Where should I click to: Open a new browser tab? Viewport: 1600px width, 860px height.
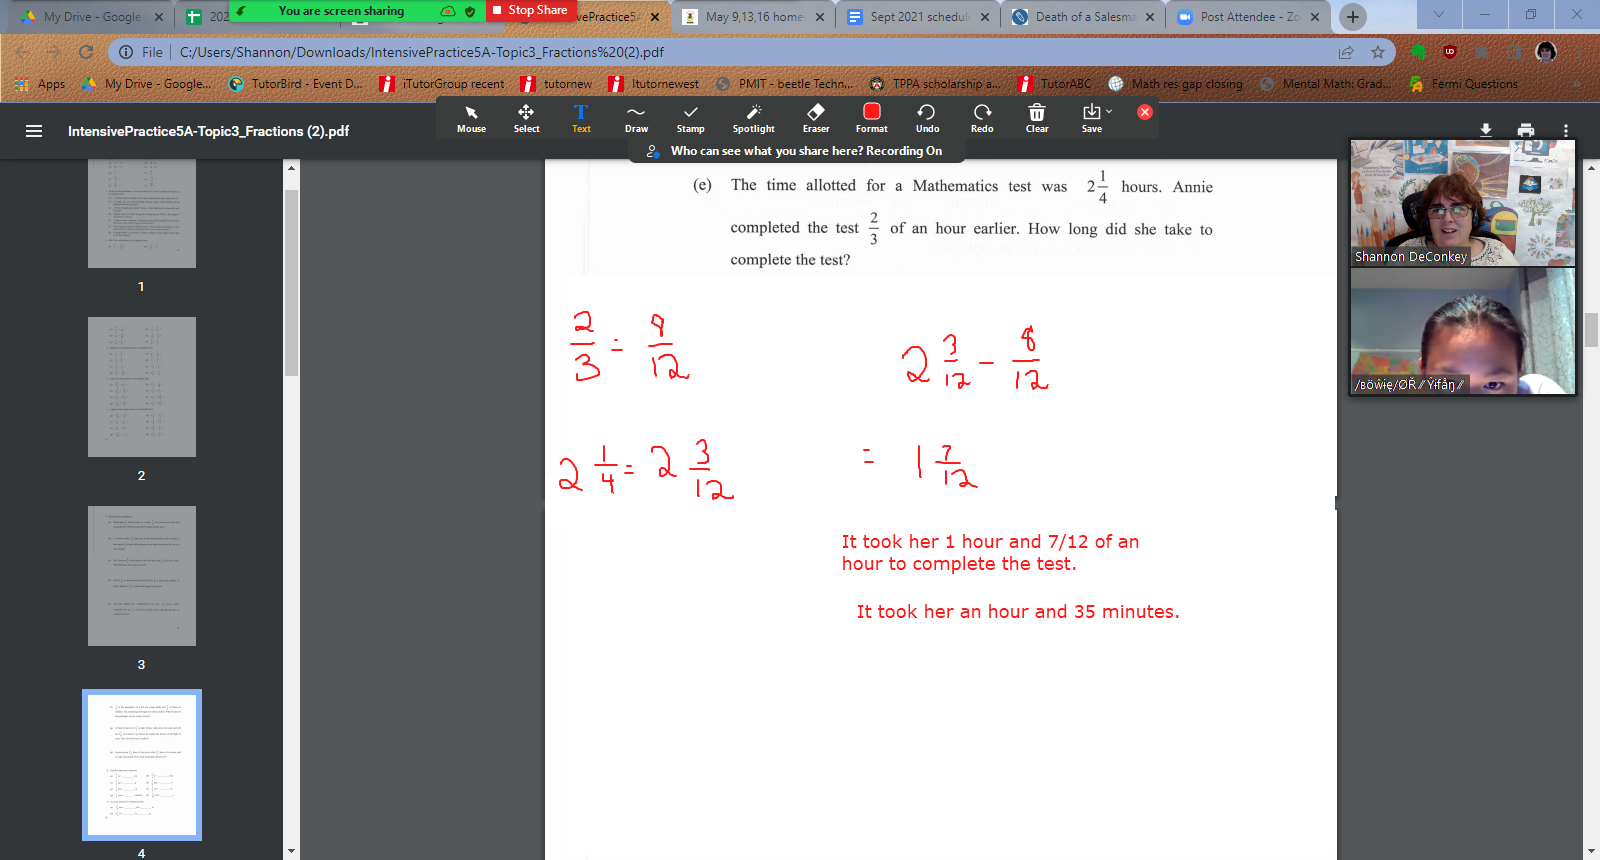[1353, 16]
